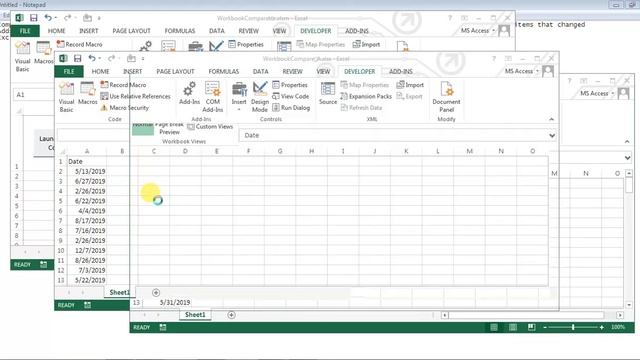Open Help in middle Excel window
Viewport: 640px width, 360px height.
coord(494,59)
